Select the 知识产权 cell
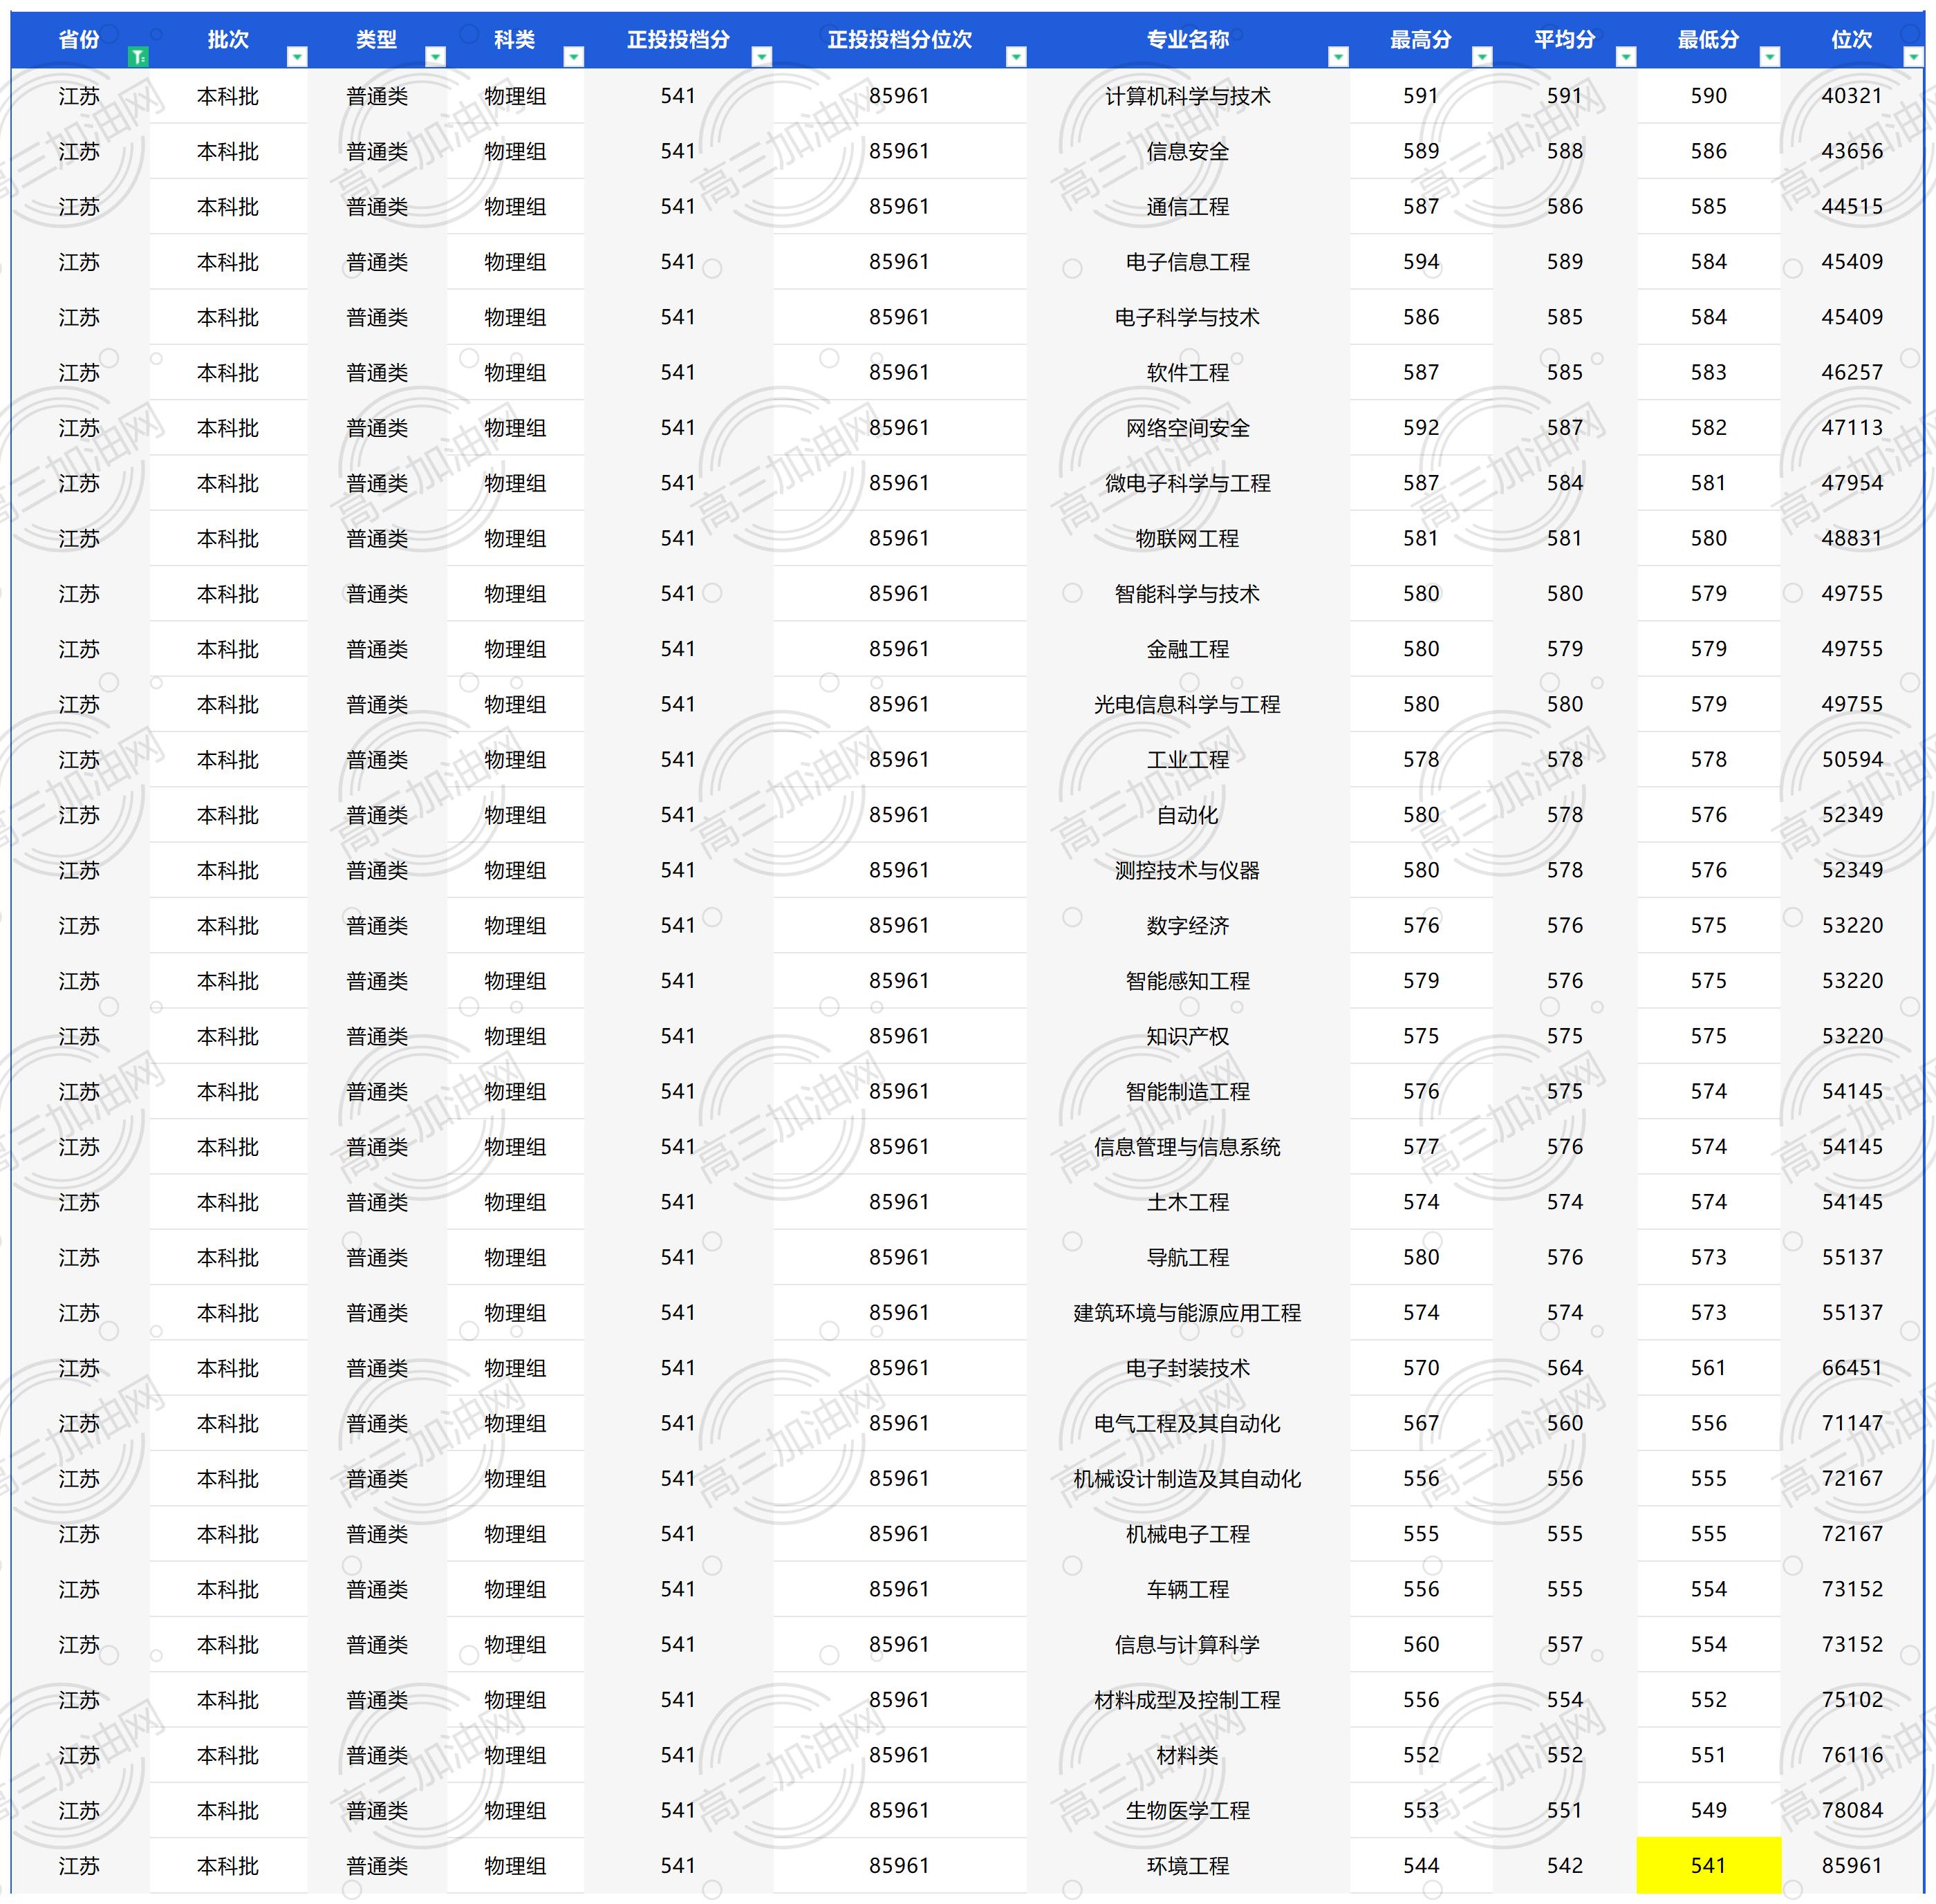 point(1188,1037)
